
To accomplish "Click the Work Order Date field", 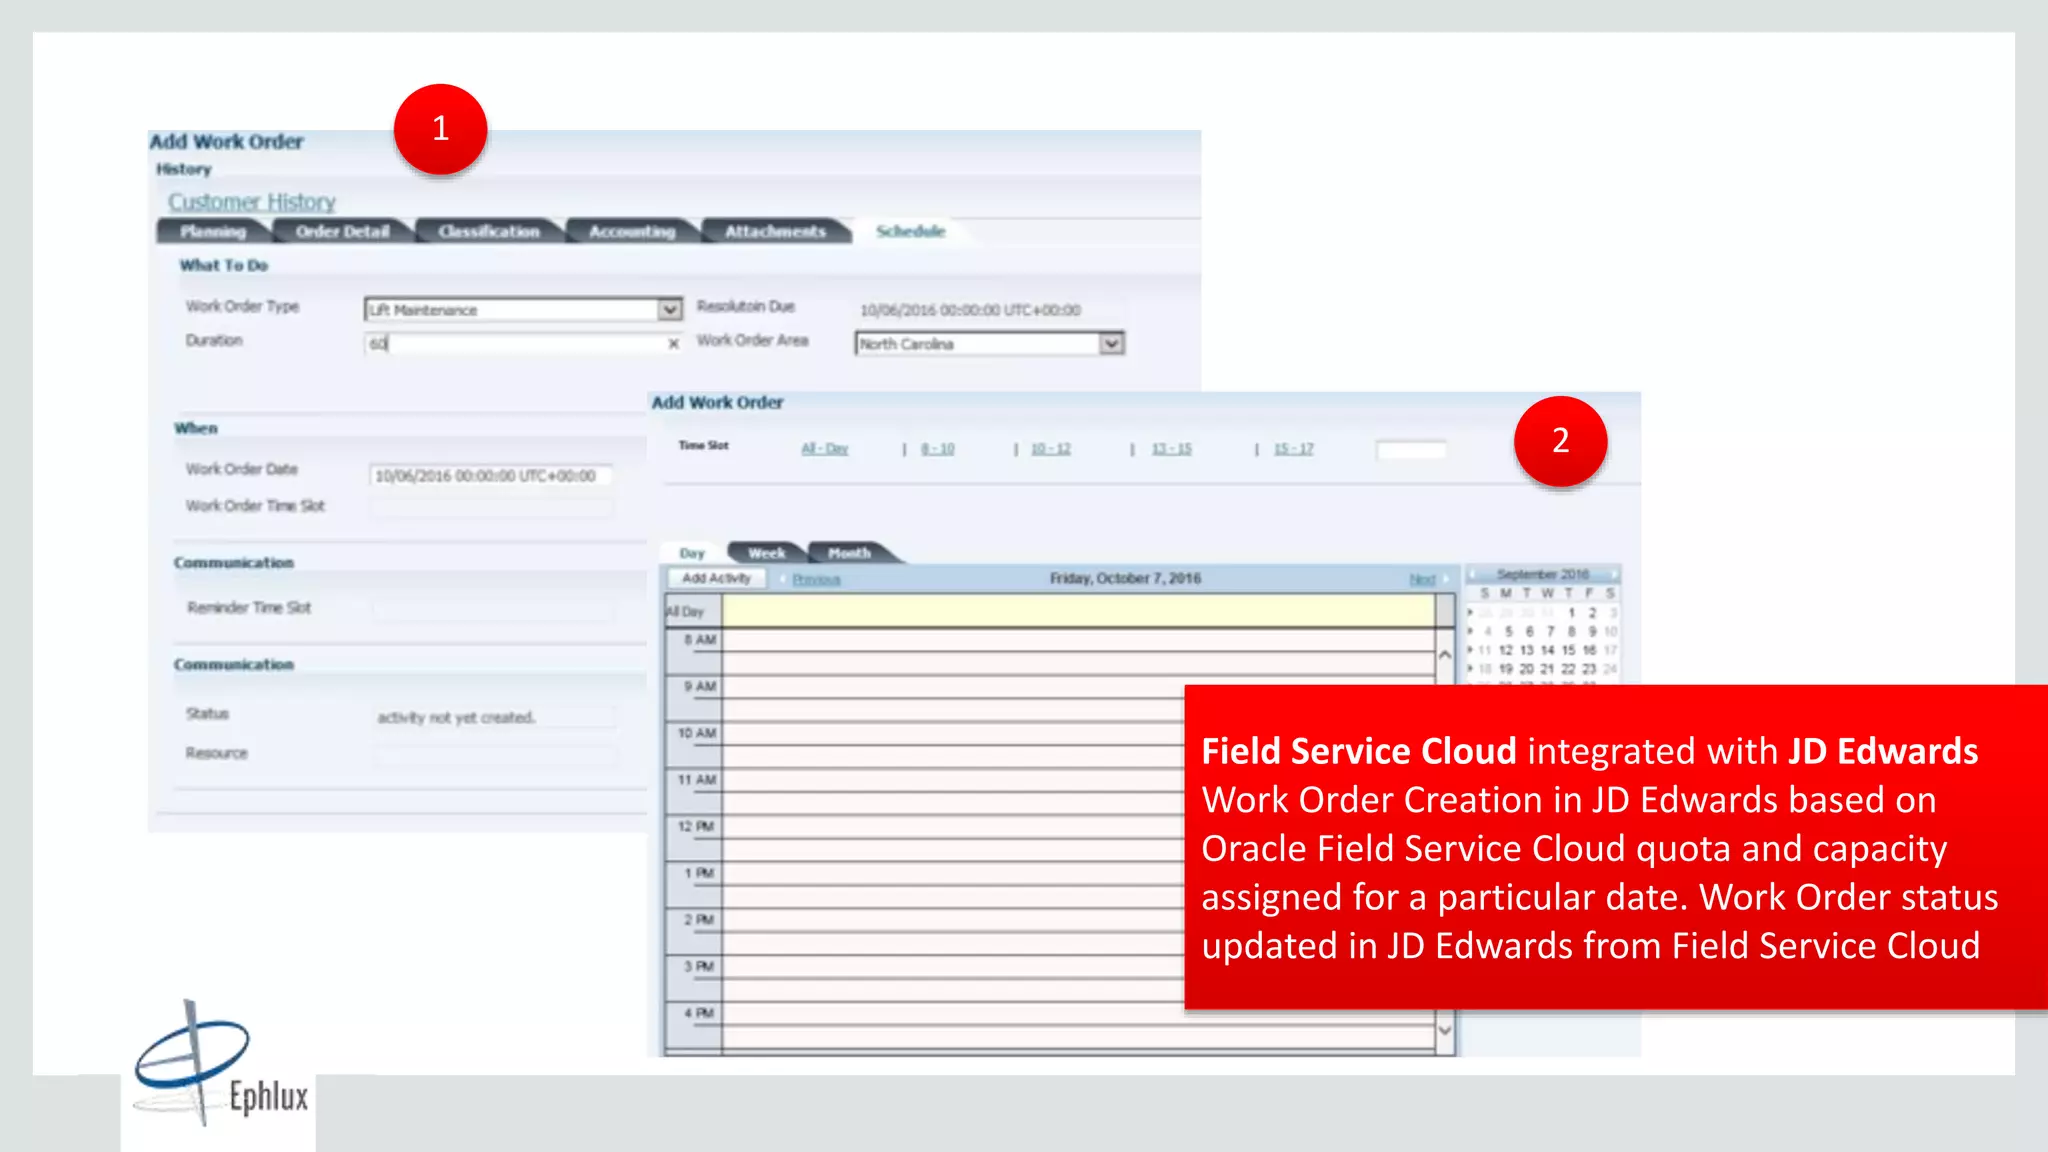I will coord(490,476).
